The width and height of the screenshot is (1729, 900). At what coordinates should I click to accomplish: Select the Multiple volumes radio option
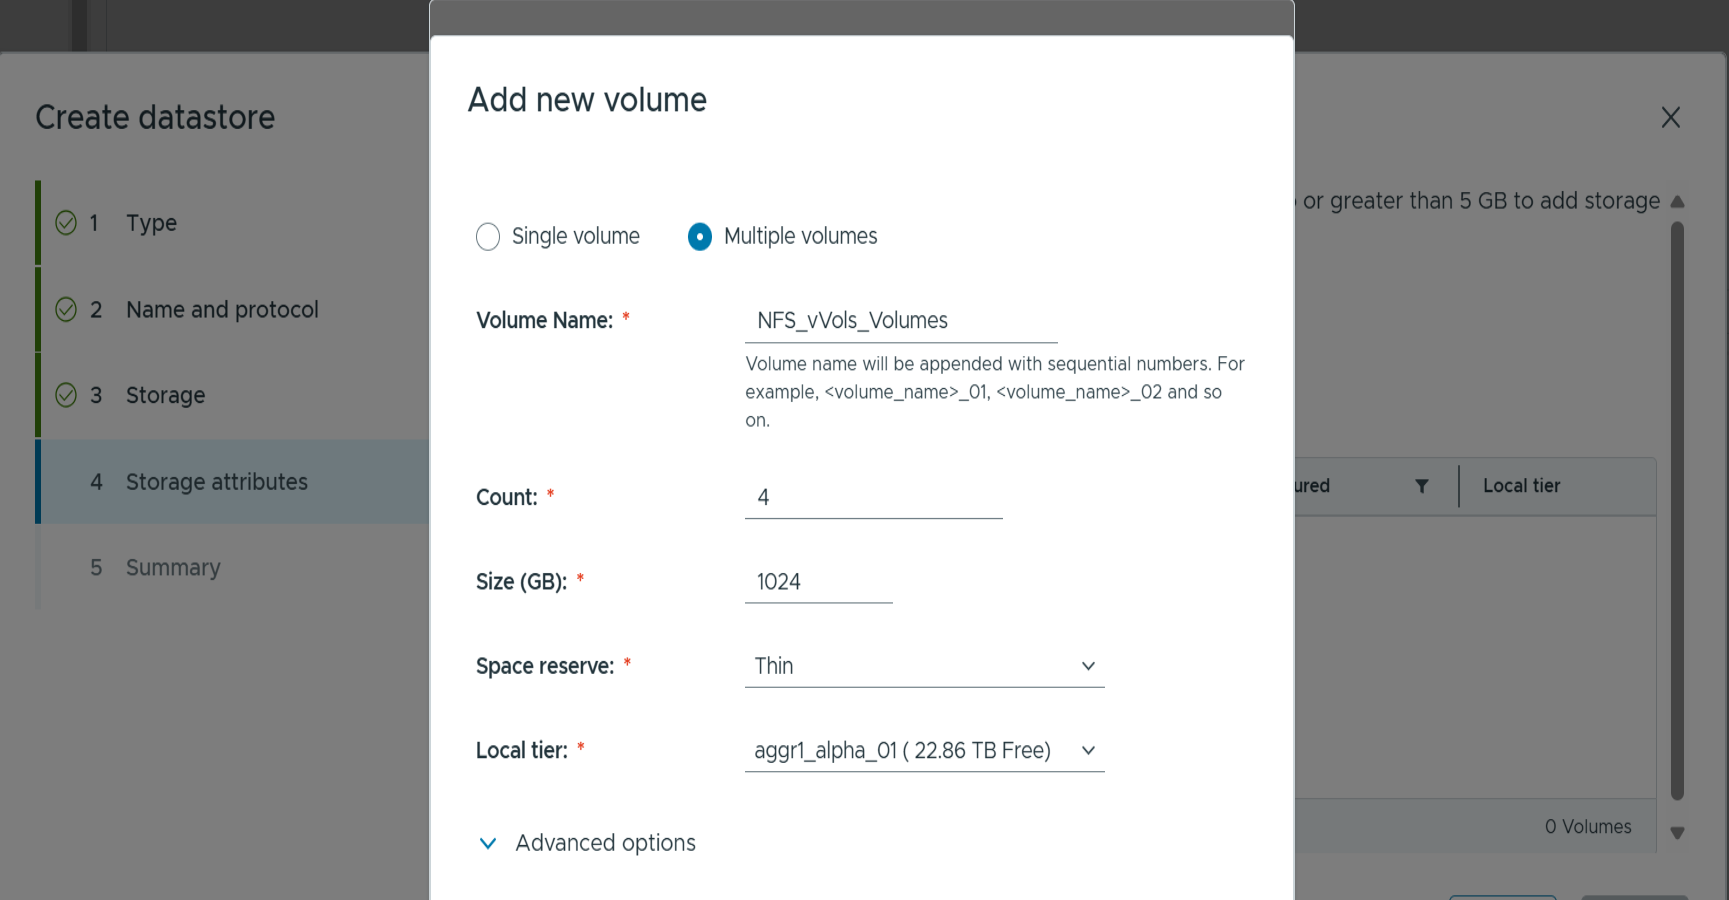point(700,237)
